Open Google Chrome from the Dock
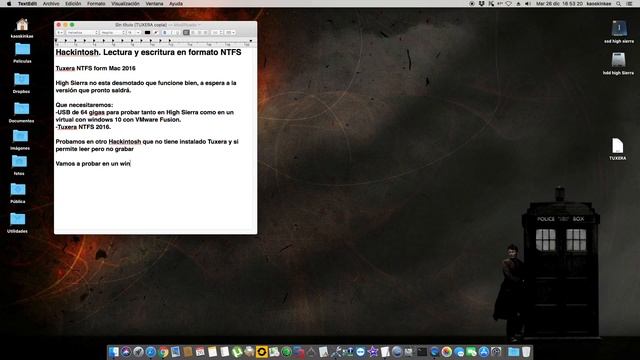Image resolution: width=640 pixels, height=360 pixels. (164, 352)
